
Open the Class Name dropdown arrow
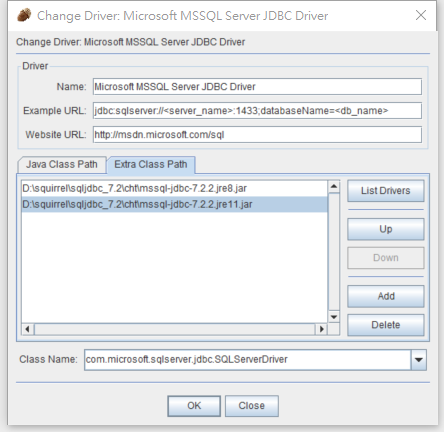[419, 360]
